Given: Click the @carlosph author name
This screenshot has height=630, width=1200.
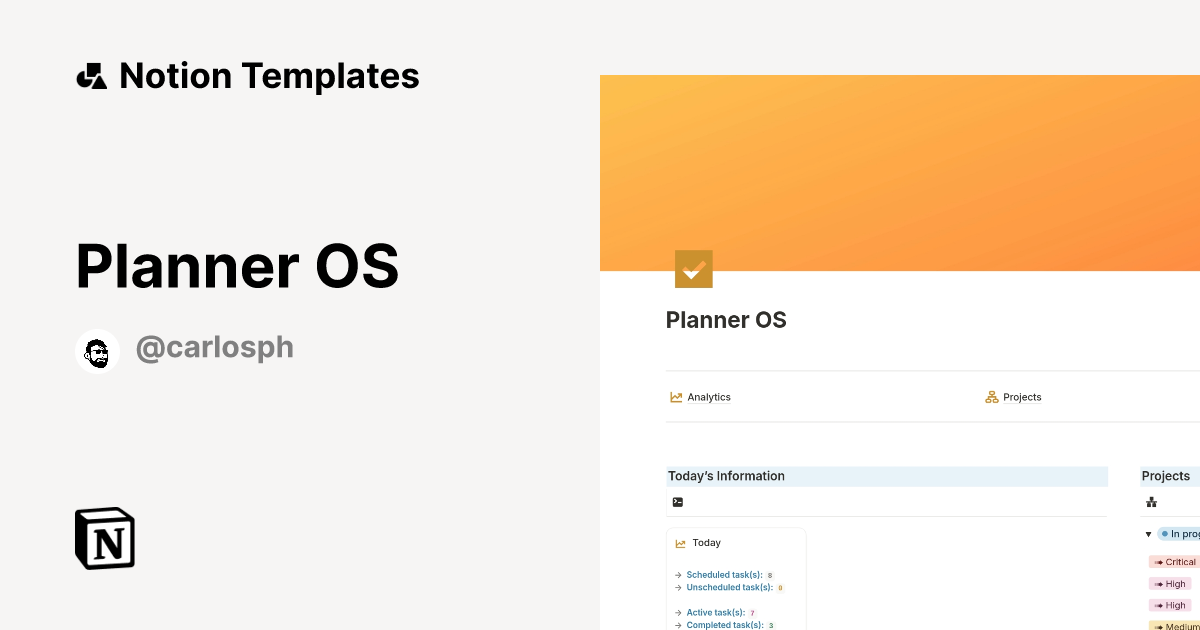Looking at the screenshot, I should pyautogui.click(x=214, y=347).
